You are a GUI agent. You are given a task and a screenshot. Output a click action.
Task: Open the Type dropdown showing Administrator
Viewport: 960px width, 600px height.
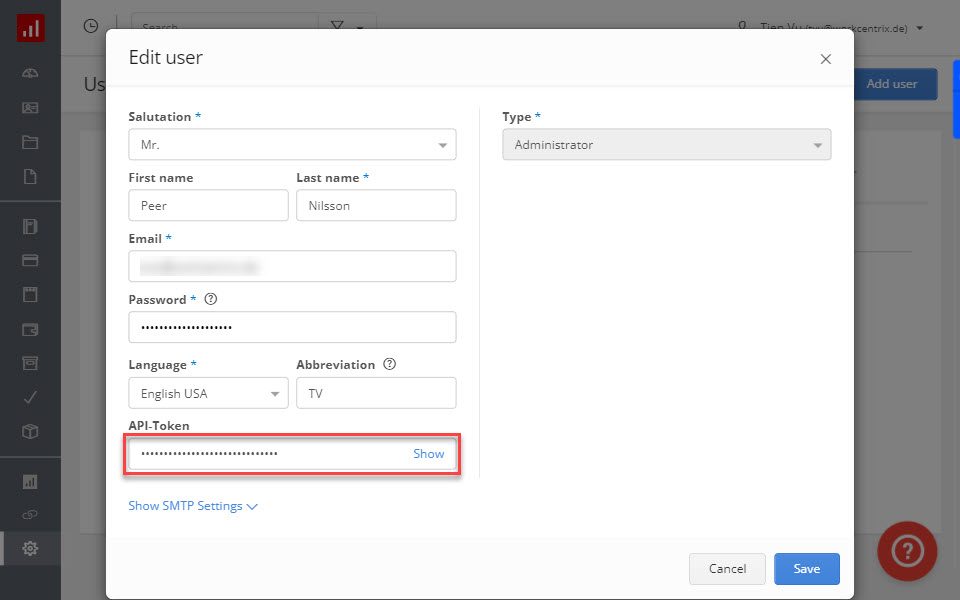(667, 144)
